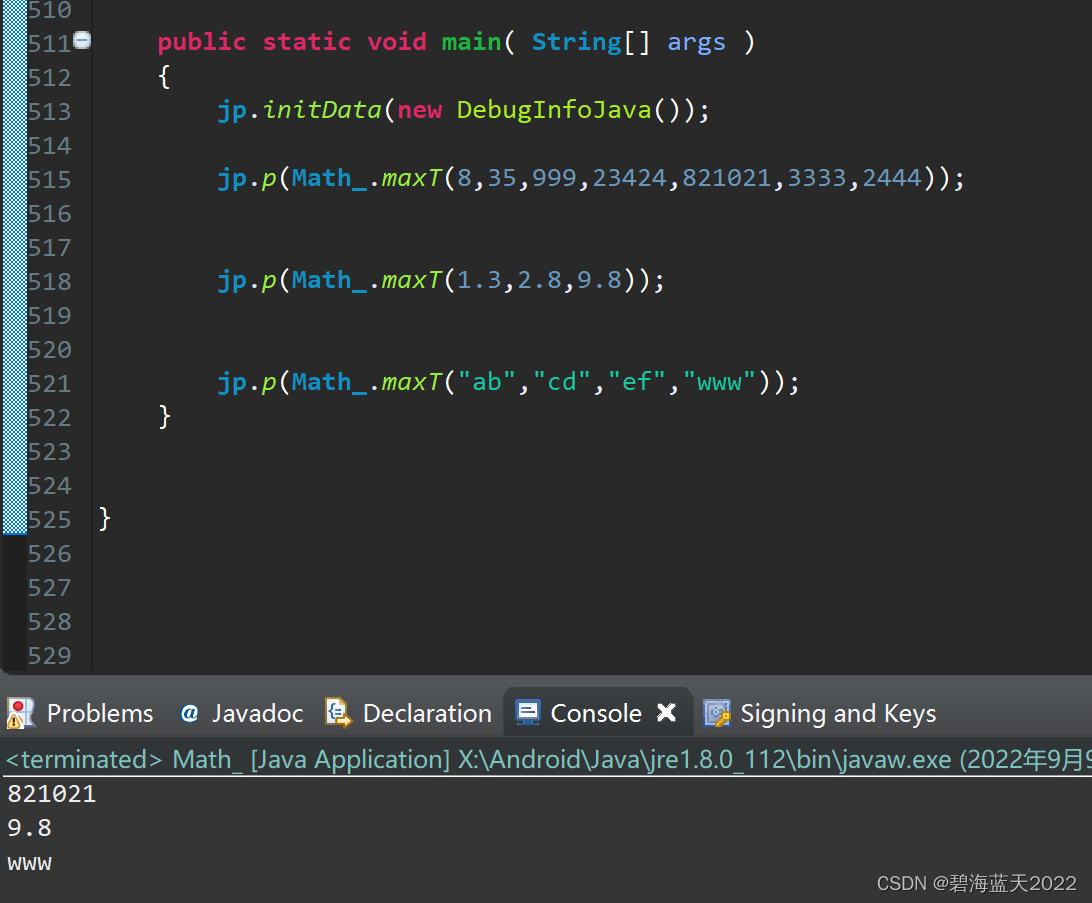Open the Problems tab
The image size is (1092, 903).
tap(80, 713)
